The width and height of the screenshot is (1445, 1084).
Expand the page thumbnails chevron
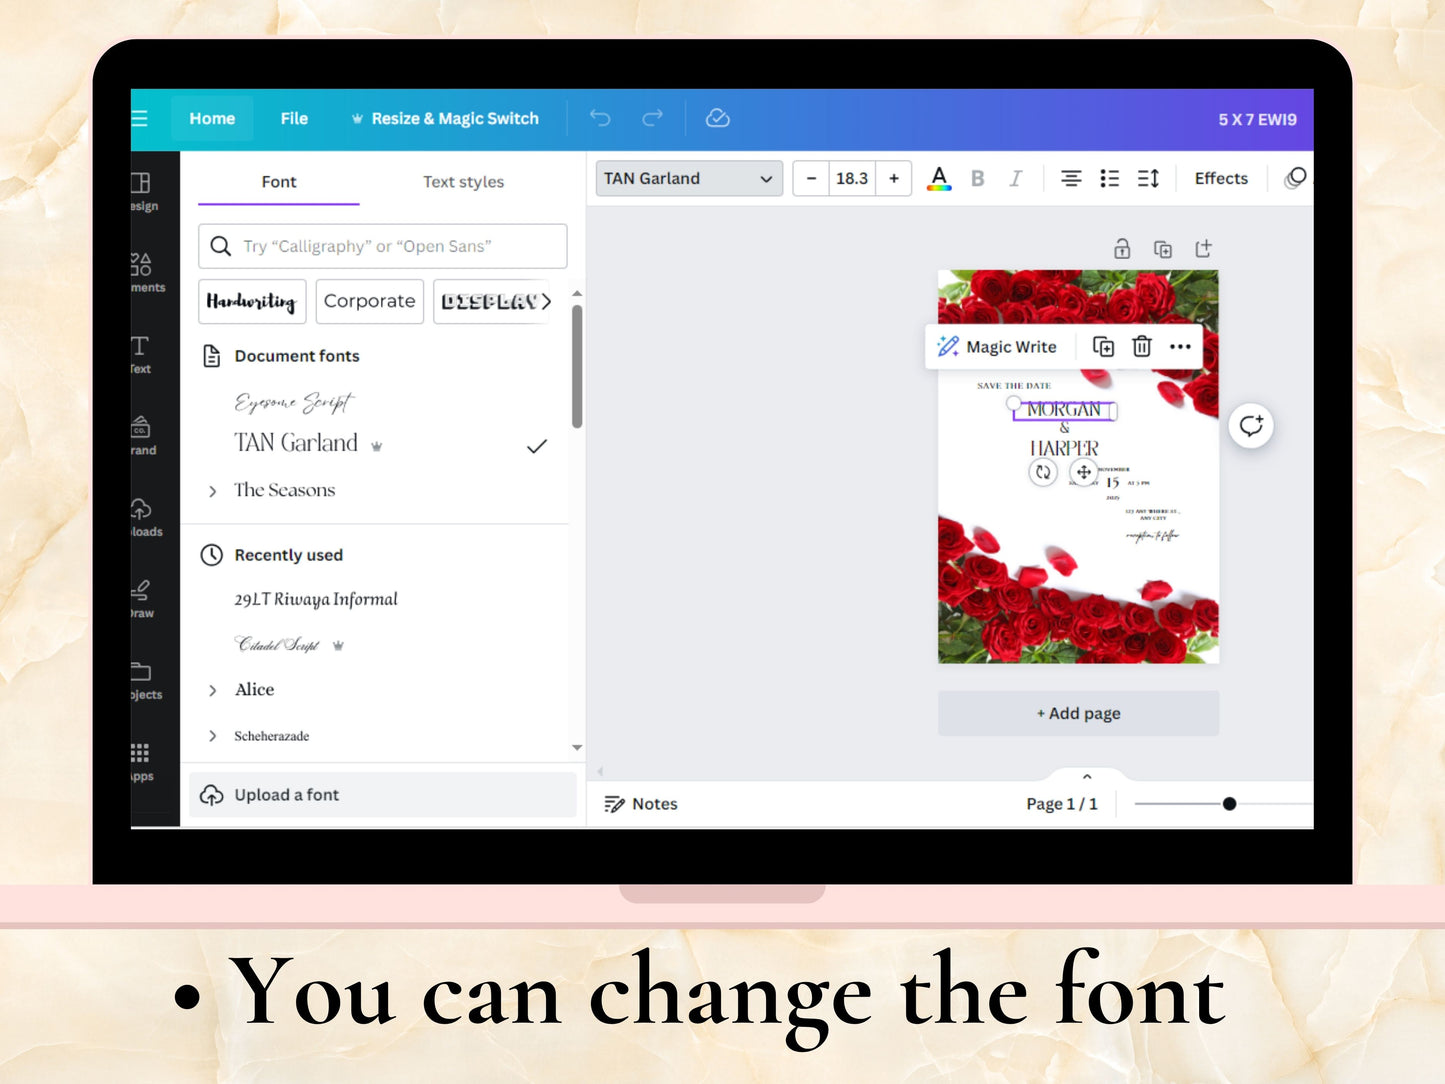(1087, 777)
